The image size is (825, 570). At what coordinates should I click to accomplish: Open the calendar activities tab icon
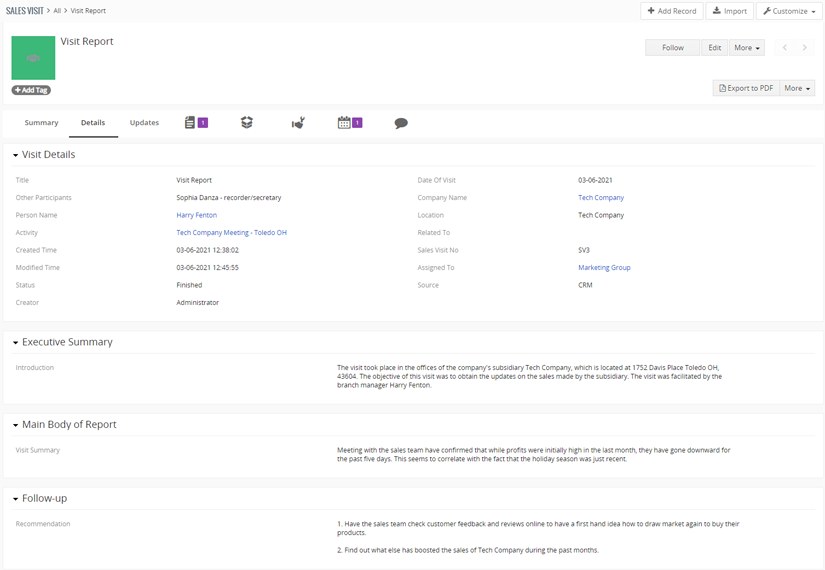coord(344,123)
